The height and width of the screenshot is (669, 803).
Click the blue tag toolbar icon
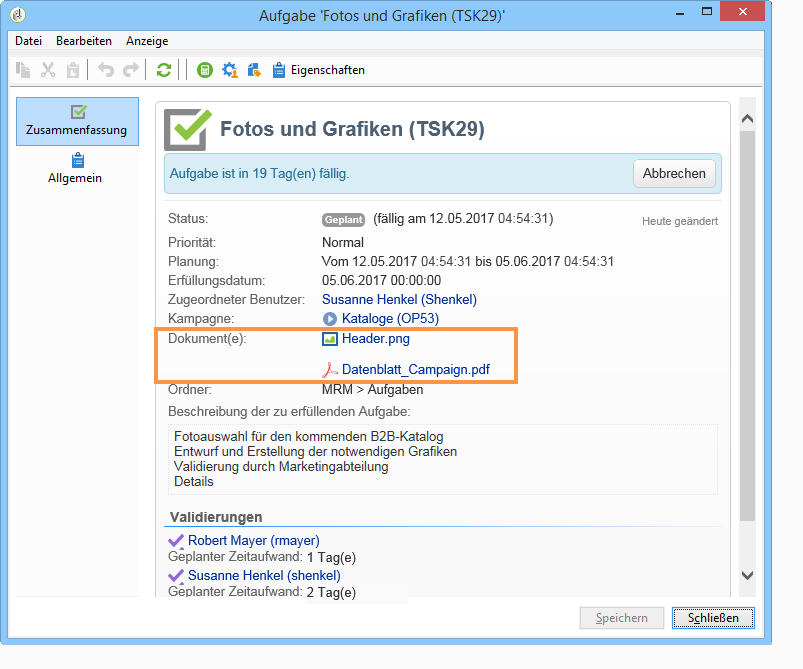pyautogui.click(x=255, y=70)
